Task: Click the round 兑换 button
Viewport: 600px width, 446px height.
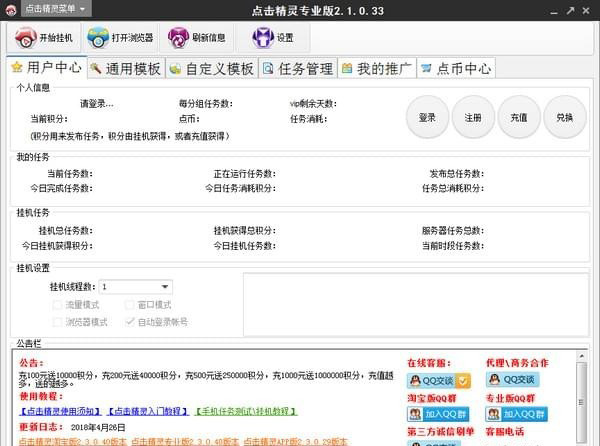Action: click(x=565, y=117)
